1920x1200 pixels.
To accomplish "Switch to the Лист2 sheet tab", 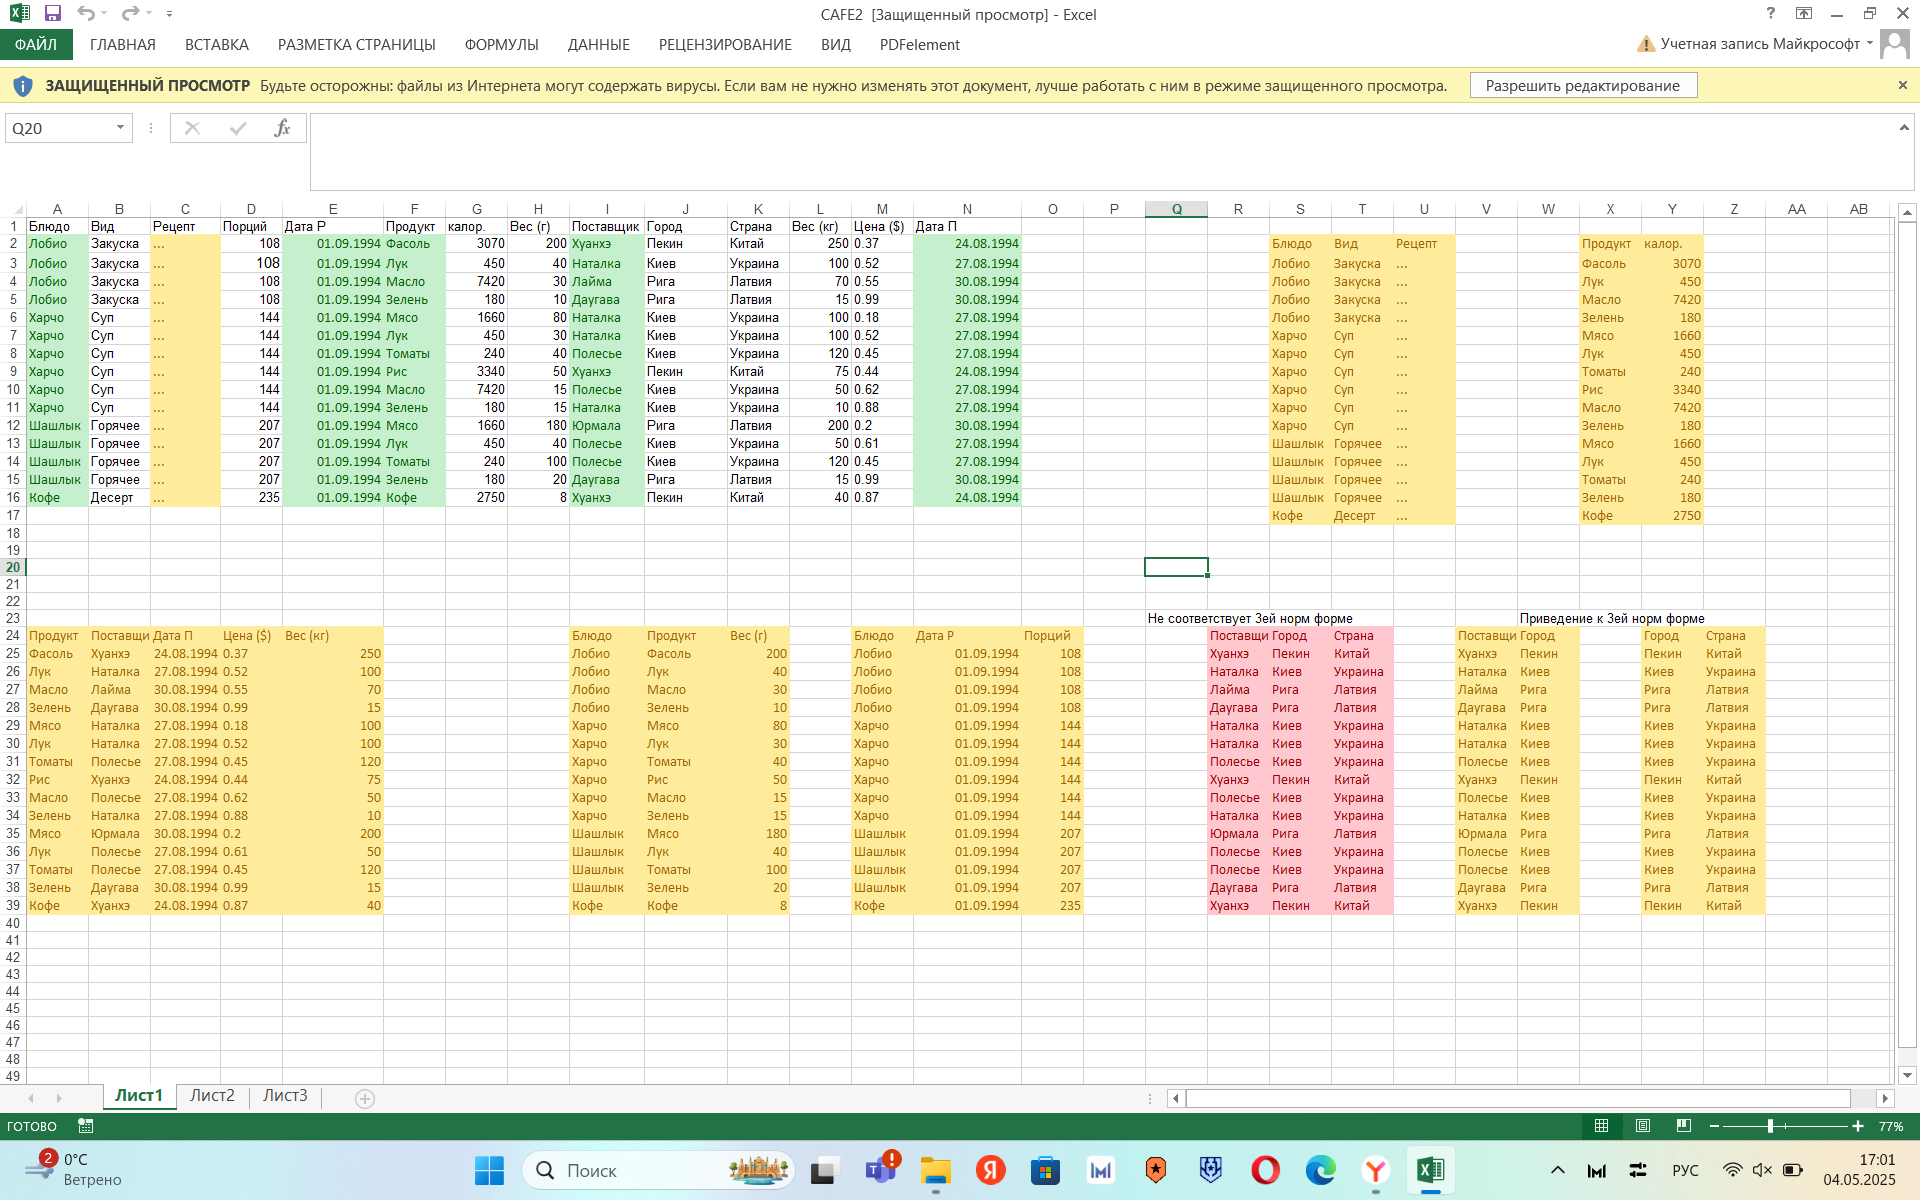I will [212, 1096].
